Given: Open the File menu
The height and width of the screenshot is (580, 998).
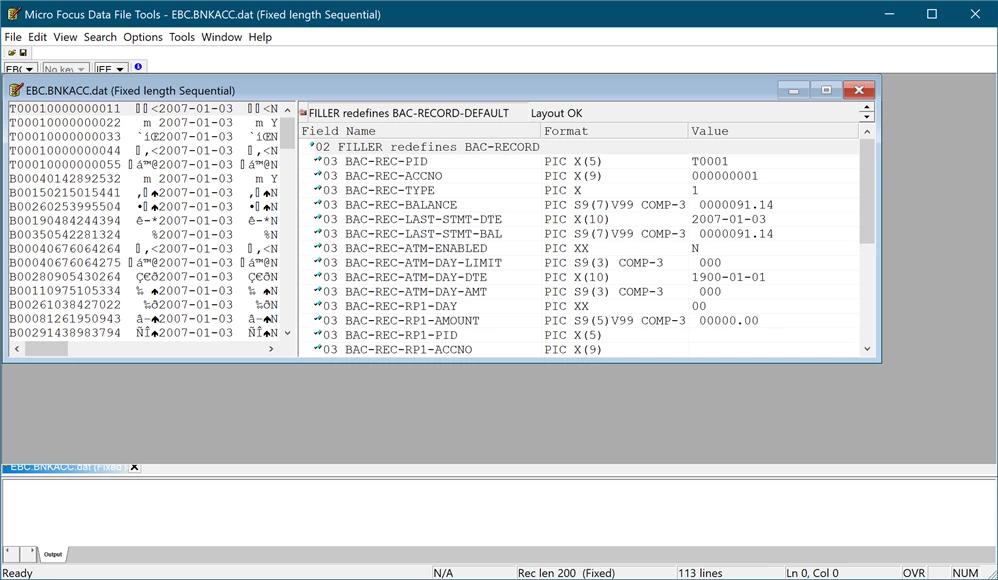Looking at the screenshot, I should [13, 37].
